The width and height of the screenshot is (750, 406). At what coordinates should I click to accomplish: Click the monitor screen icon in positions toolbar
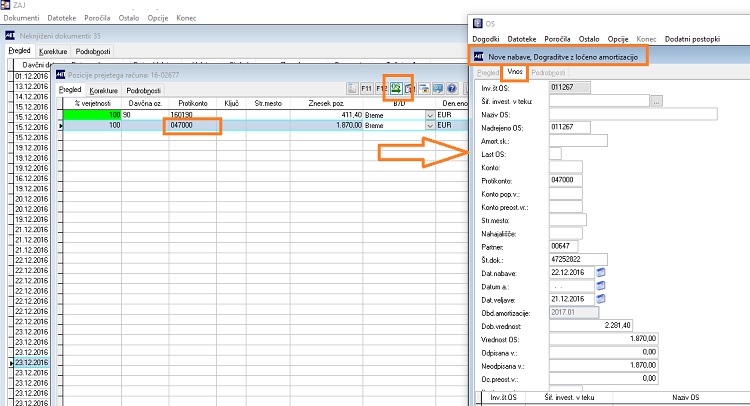pyautogui.click(x=438, y=88)
